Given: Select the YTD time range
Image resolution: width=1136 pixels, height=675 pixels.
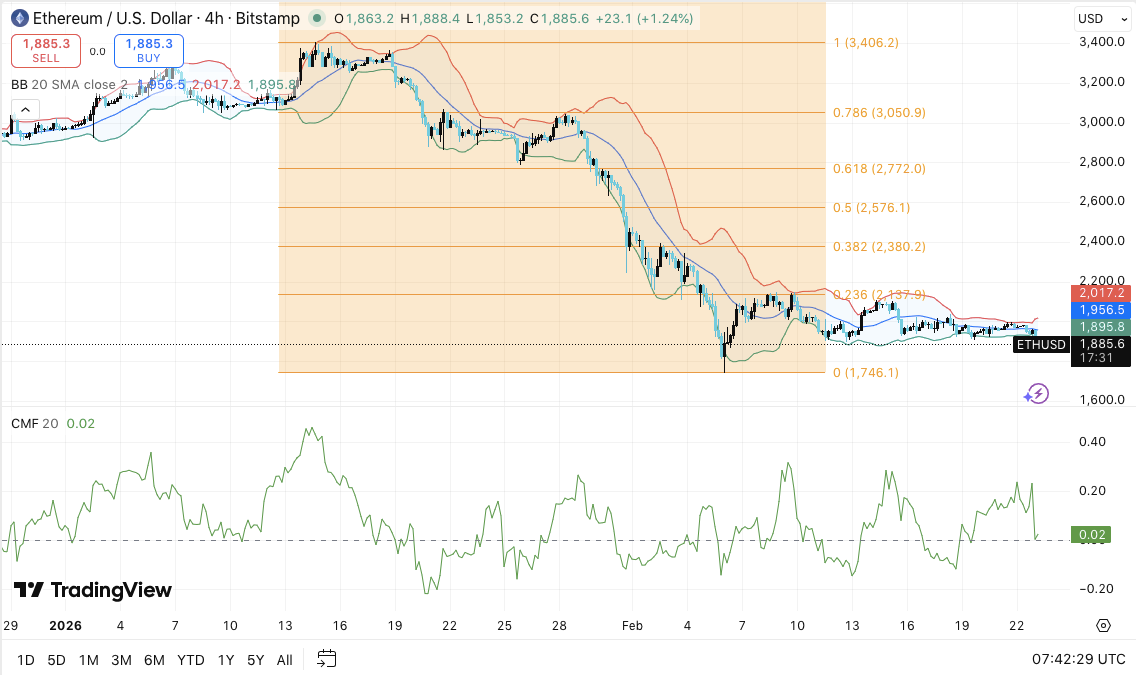Looking at the screenshot, I should point(190,659).
